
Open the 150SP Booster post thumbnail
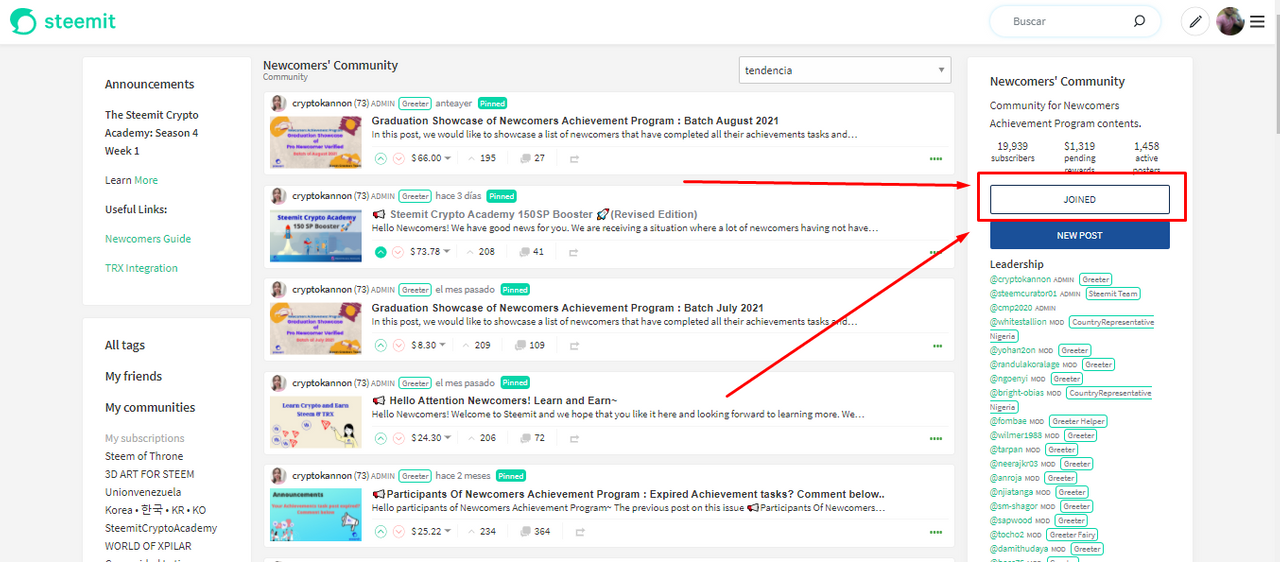315,236
